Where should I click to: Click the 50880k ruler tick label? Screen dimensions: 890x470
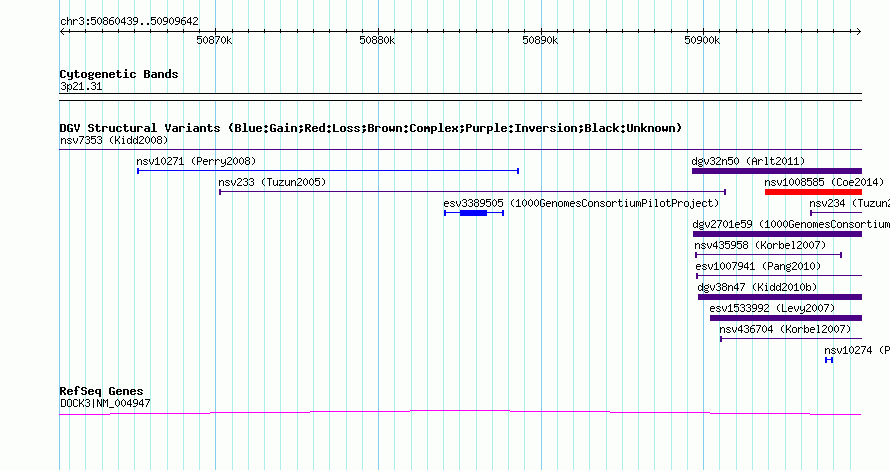(377, 40)
